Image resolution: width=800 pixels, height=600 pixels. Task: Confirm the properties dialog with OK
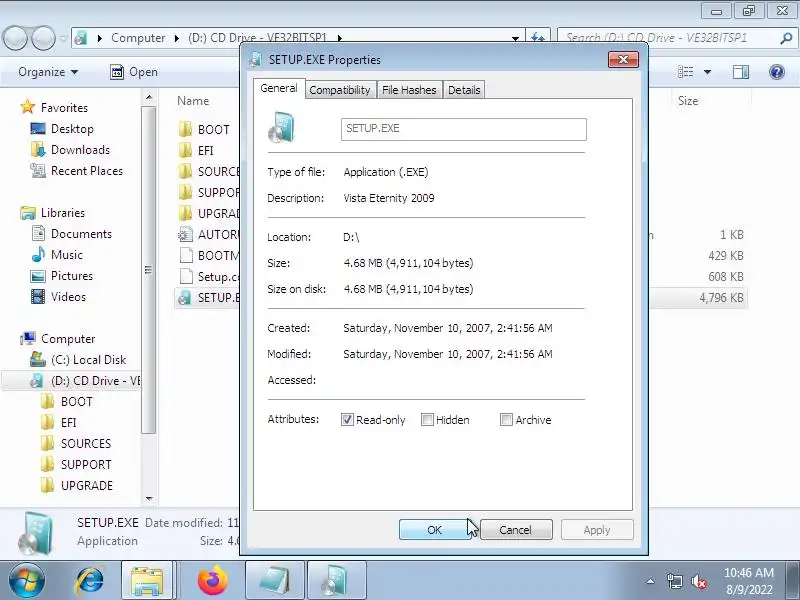435,530
